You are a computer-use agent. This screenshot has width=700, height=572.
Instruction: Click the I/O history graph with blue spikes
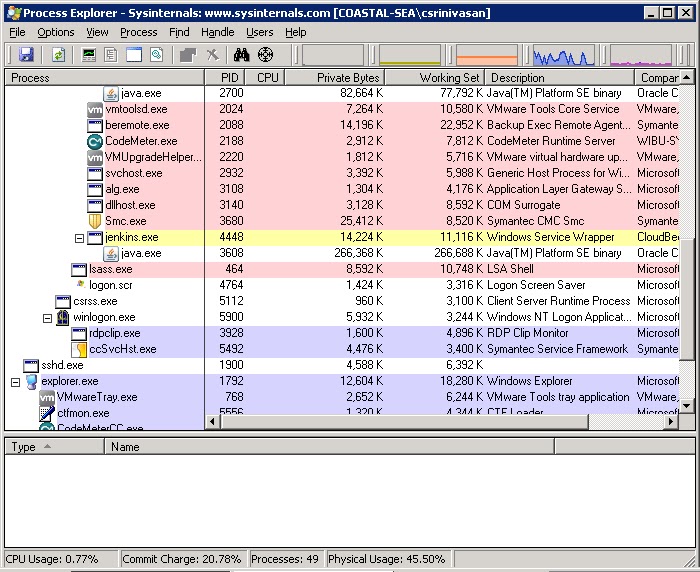(x=564, y=55)
